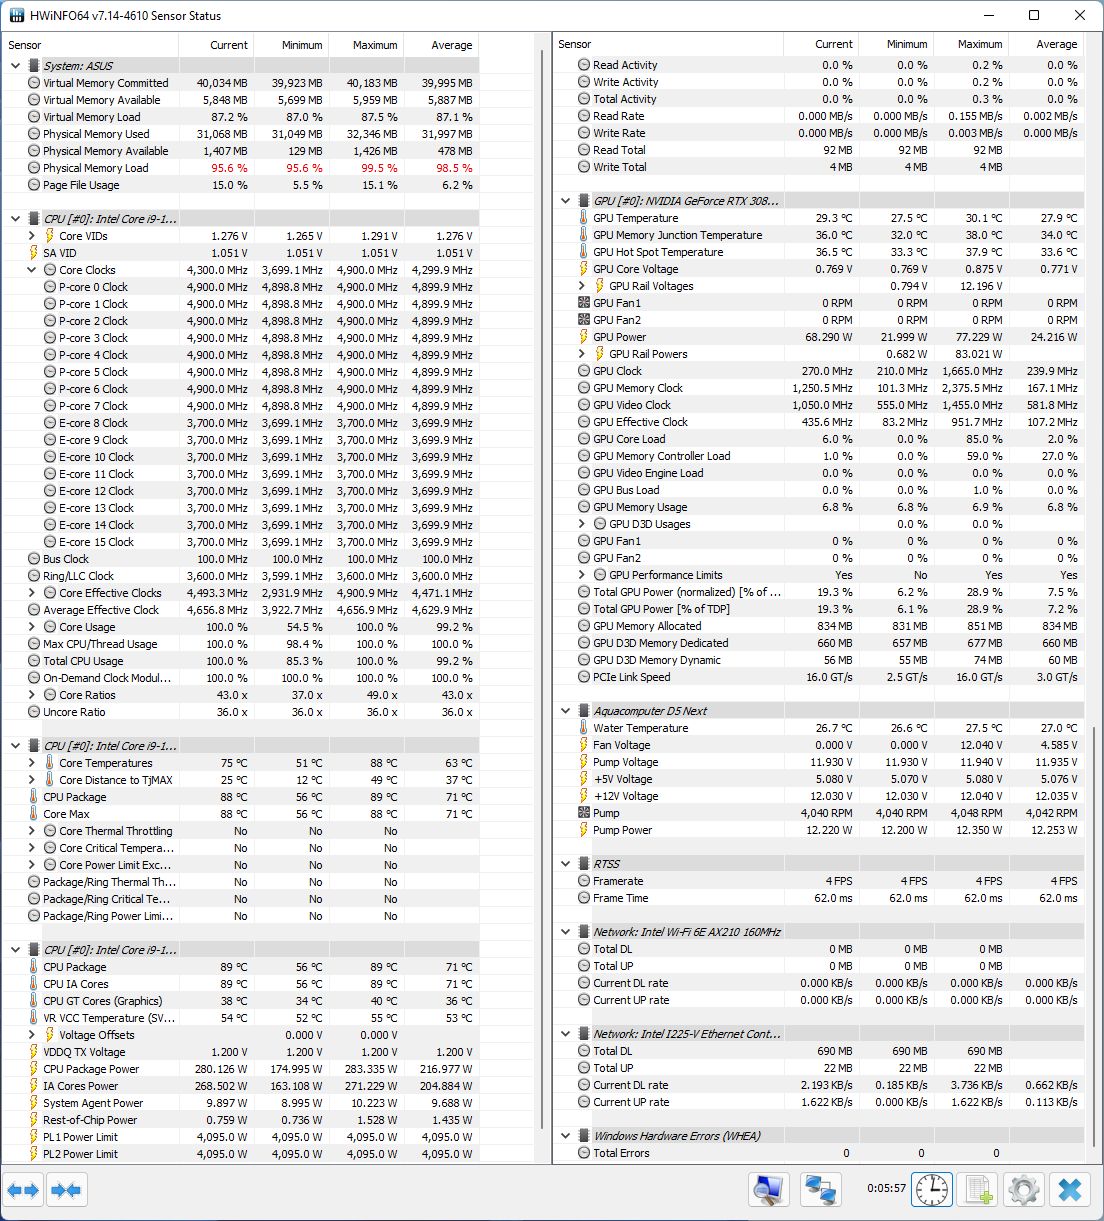The image size is (1104, 1221).
Task: Click the HWiNFO64 title bar app icon
Action: pyautogui.click(x=17, y=16)
